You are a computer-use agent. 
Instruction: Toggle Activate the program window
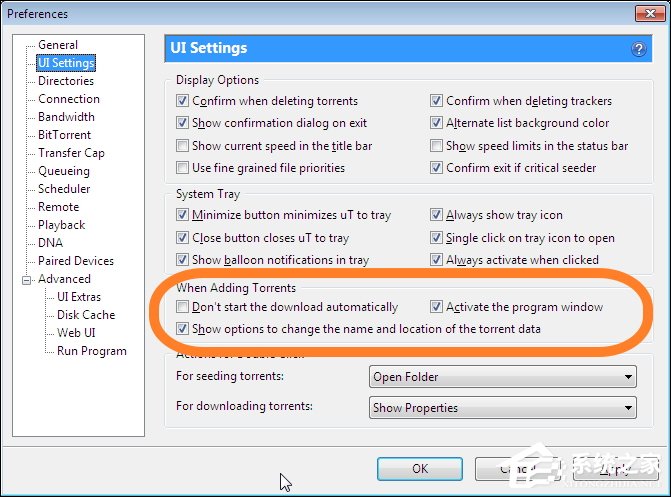point(436,307)
